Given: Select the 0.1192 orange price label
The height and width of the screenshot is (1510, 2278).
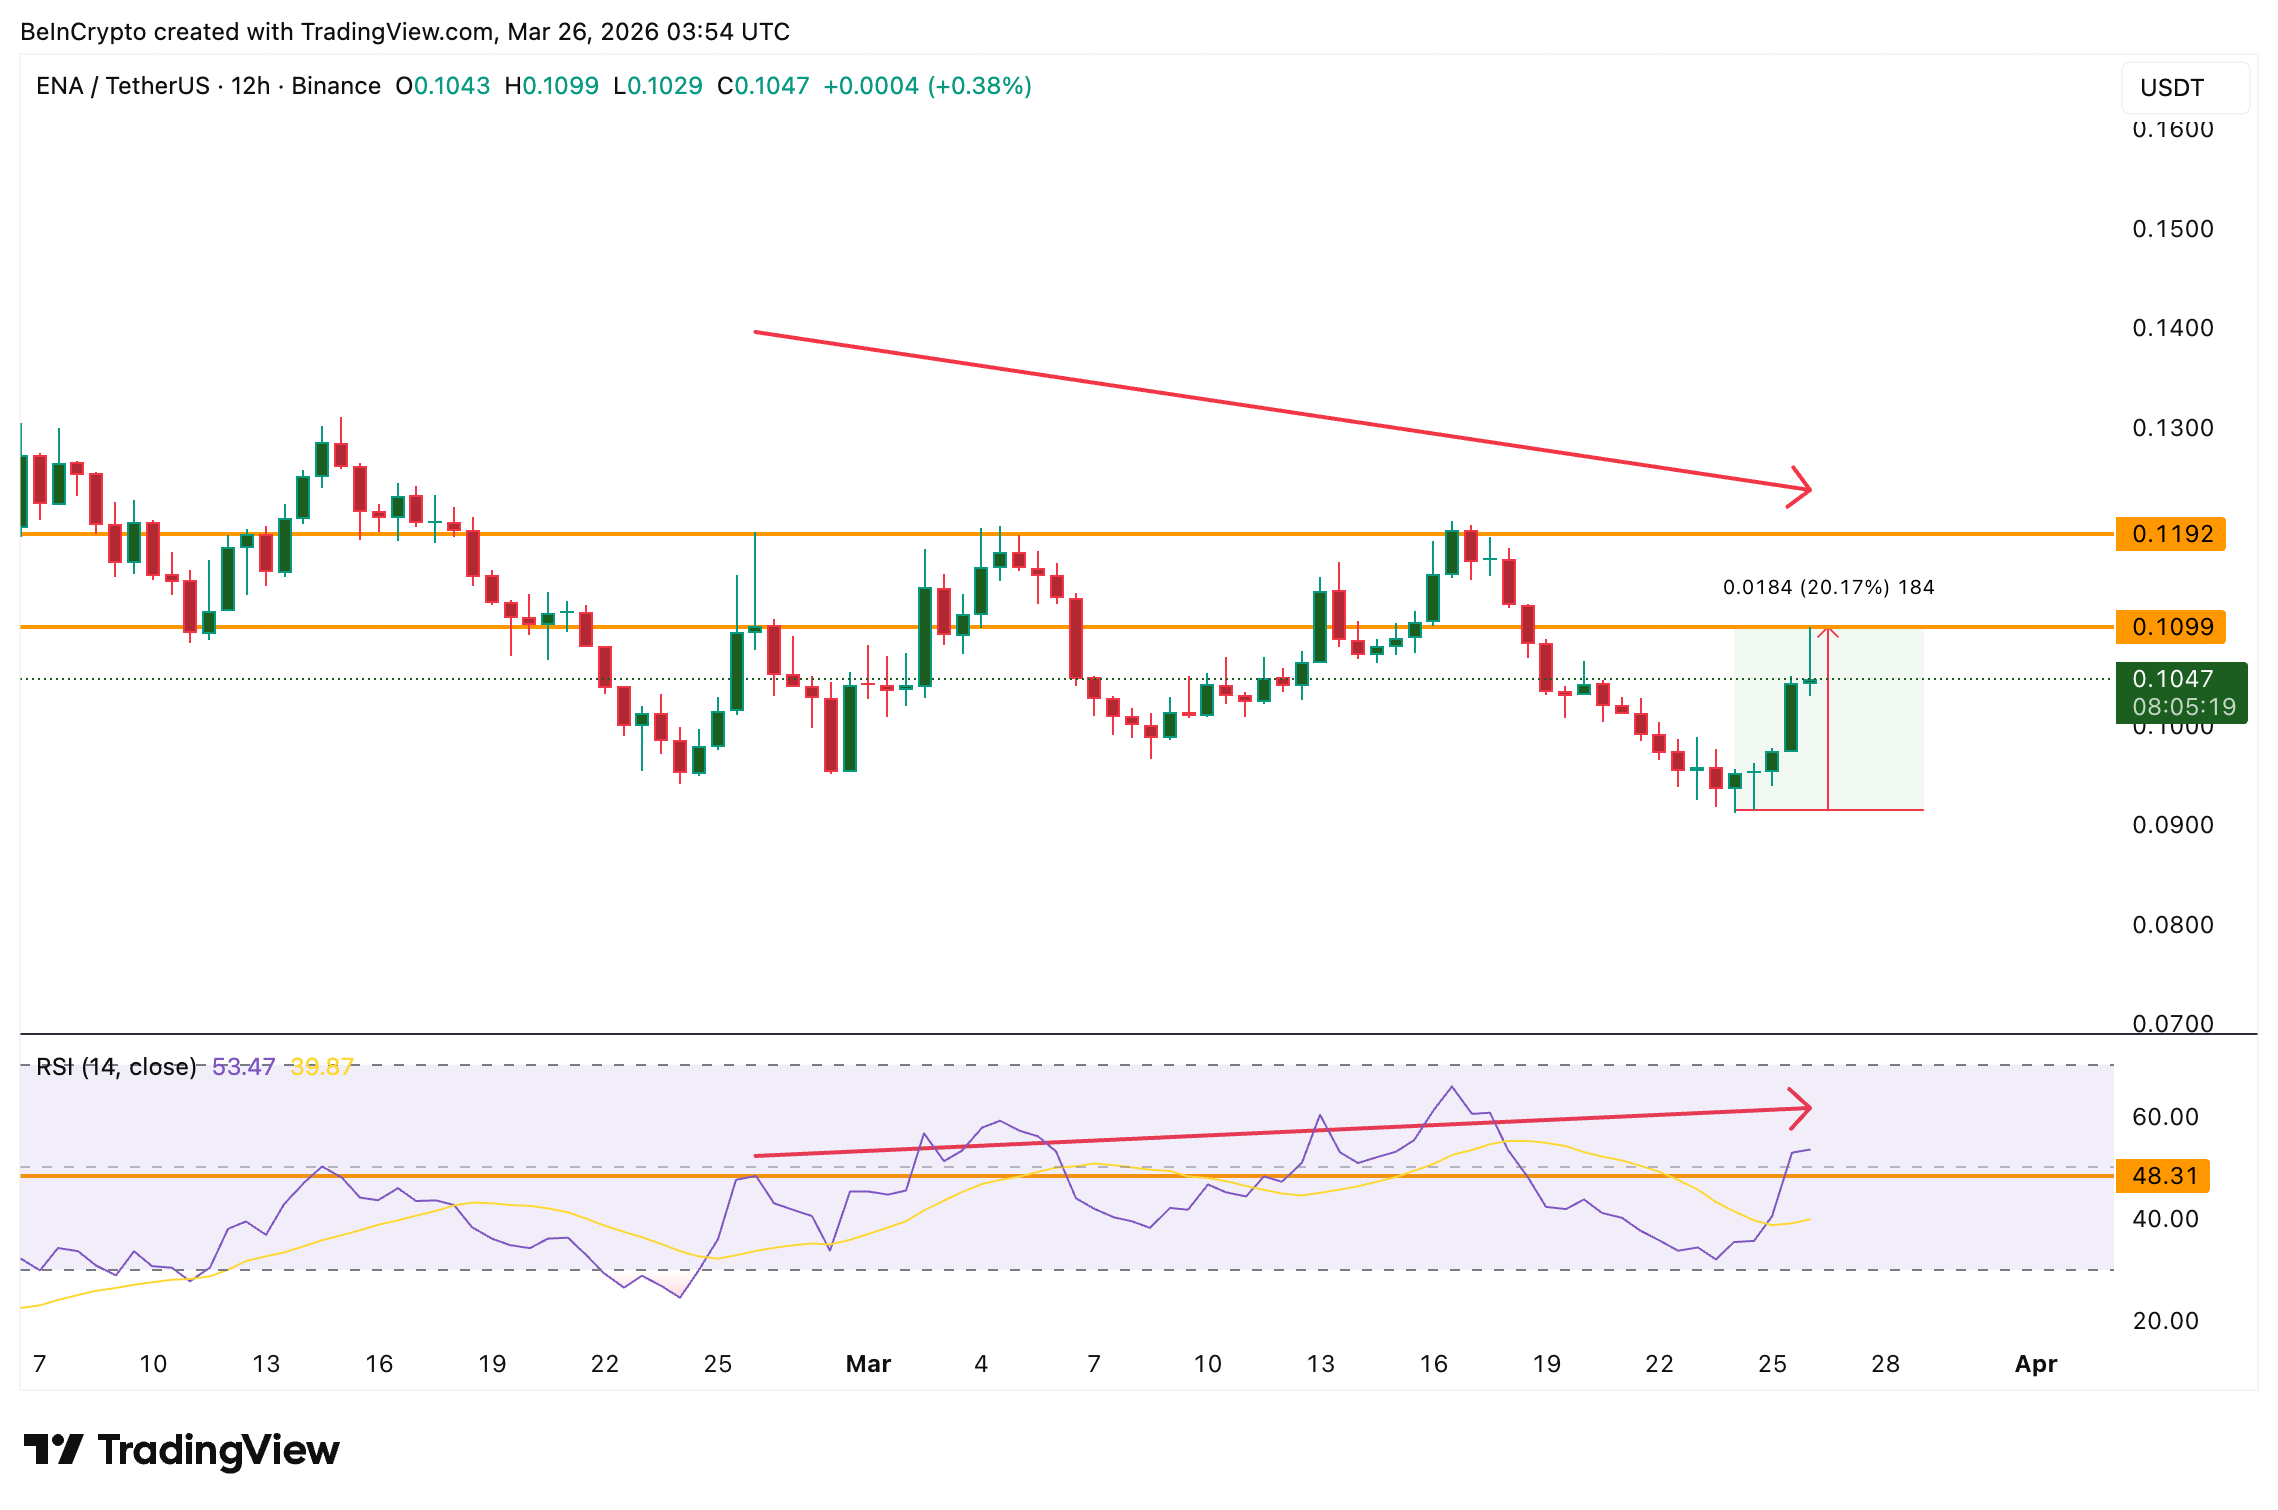Looking at the screenshot, I should coord(2171,534).
